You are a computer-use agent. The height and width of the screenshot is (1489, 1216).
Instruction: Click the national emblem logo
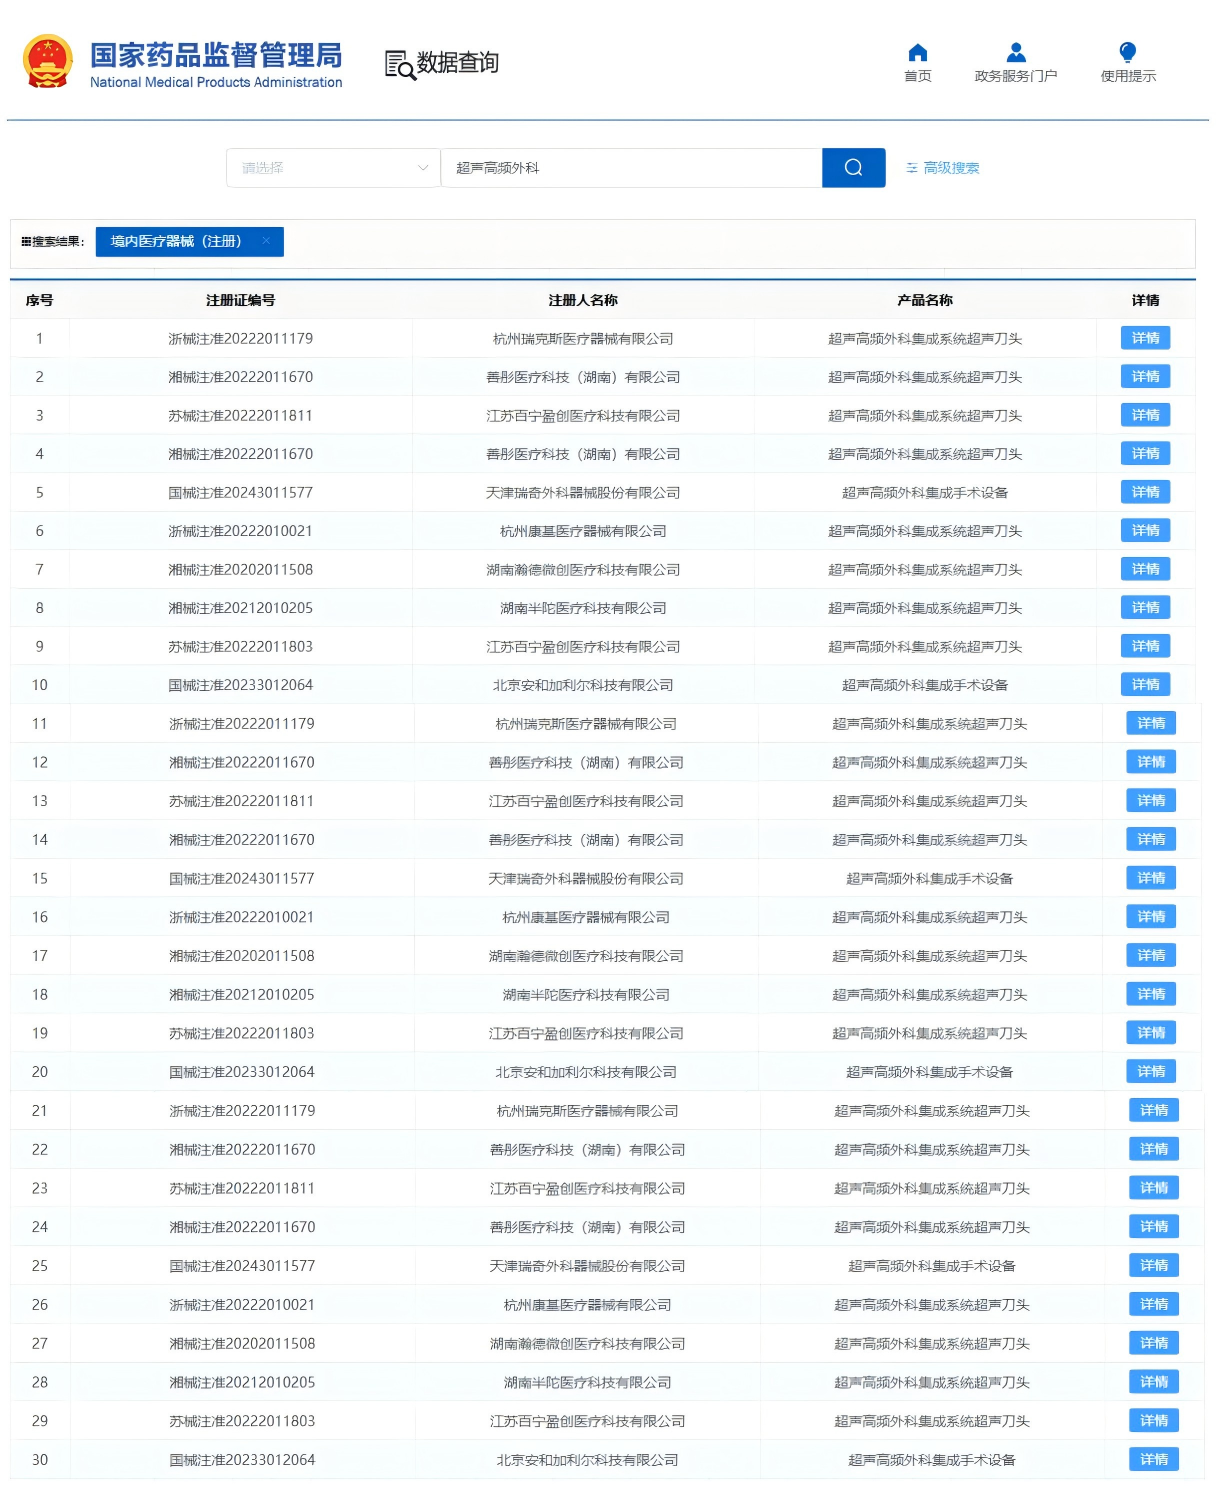pyautogui.click(x=48, y=62)
